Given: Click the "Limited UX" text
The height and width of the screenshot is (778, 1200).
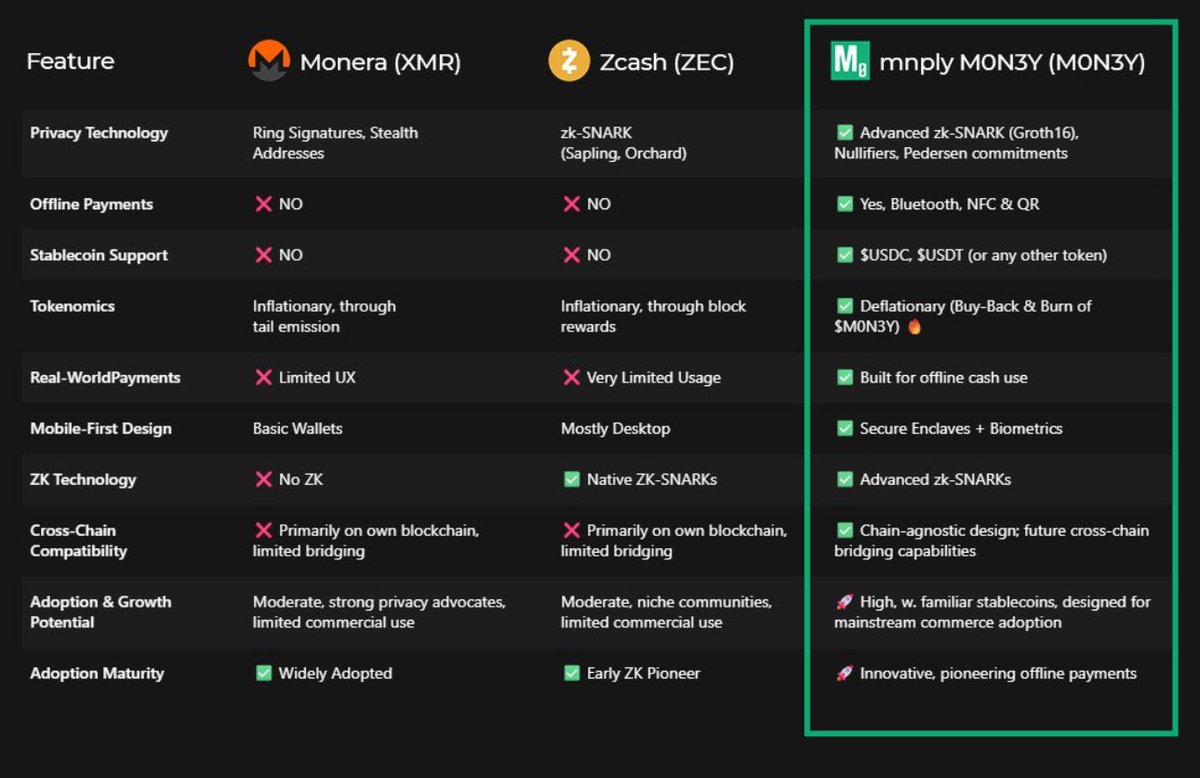Looking at the screenshot, I should coord(317,377).
